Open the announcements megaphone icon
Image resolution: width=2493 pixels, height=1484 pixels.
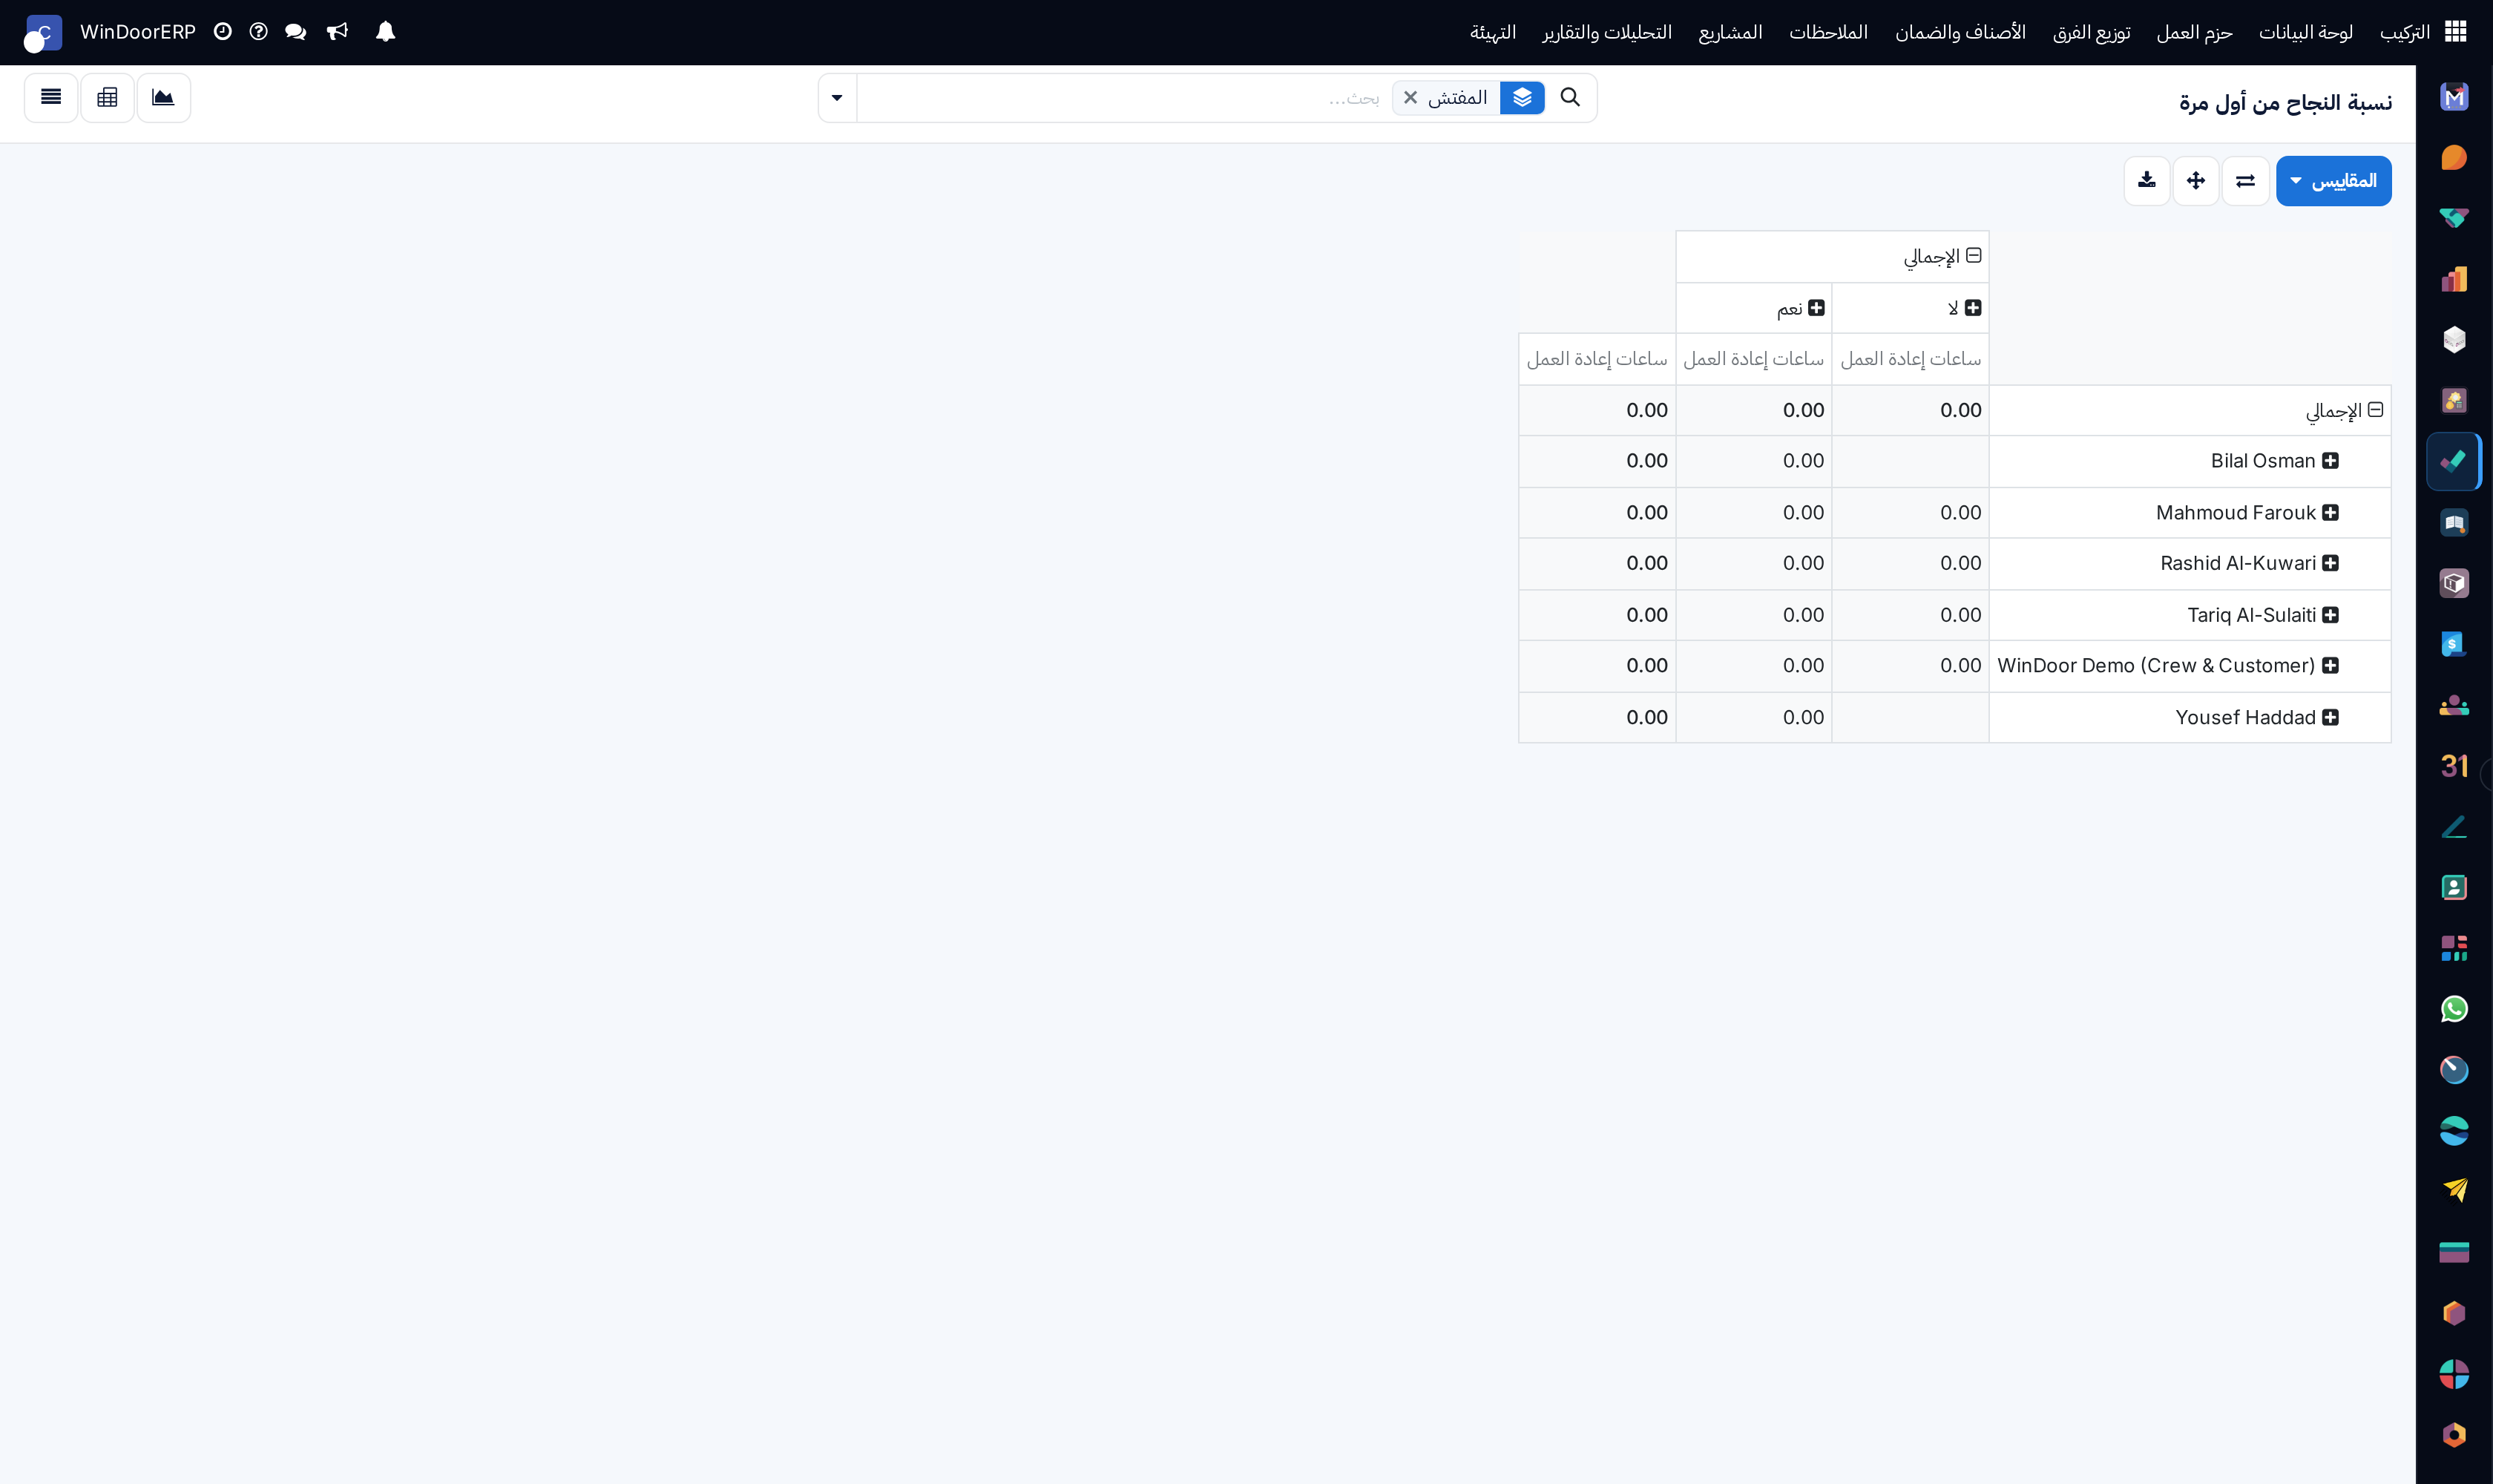click(x=337, y=32)
